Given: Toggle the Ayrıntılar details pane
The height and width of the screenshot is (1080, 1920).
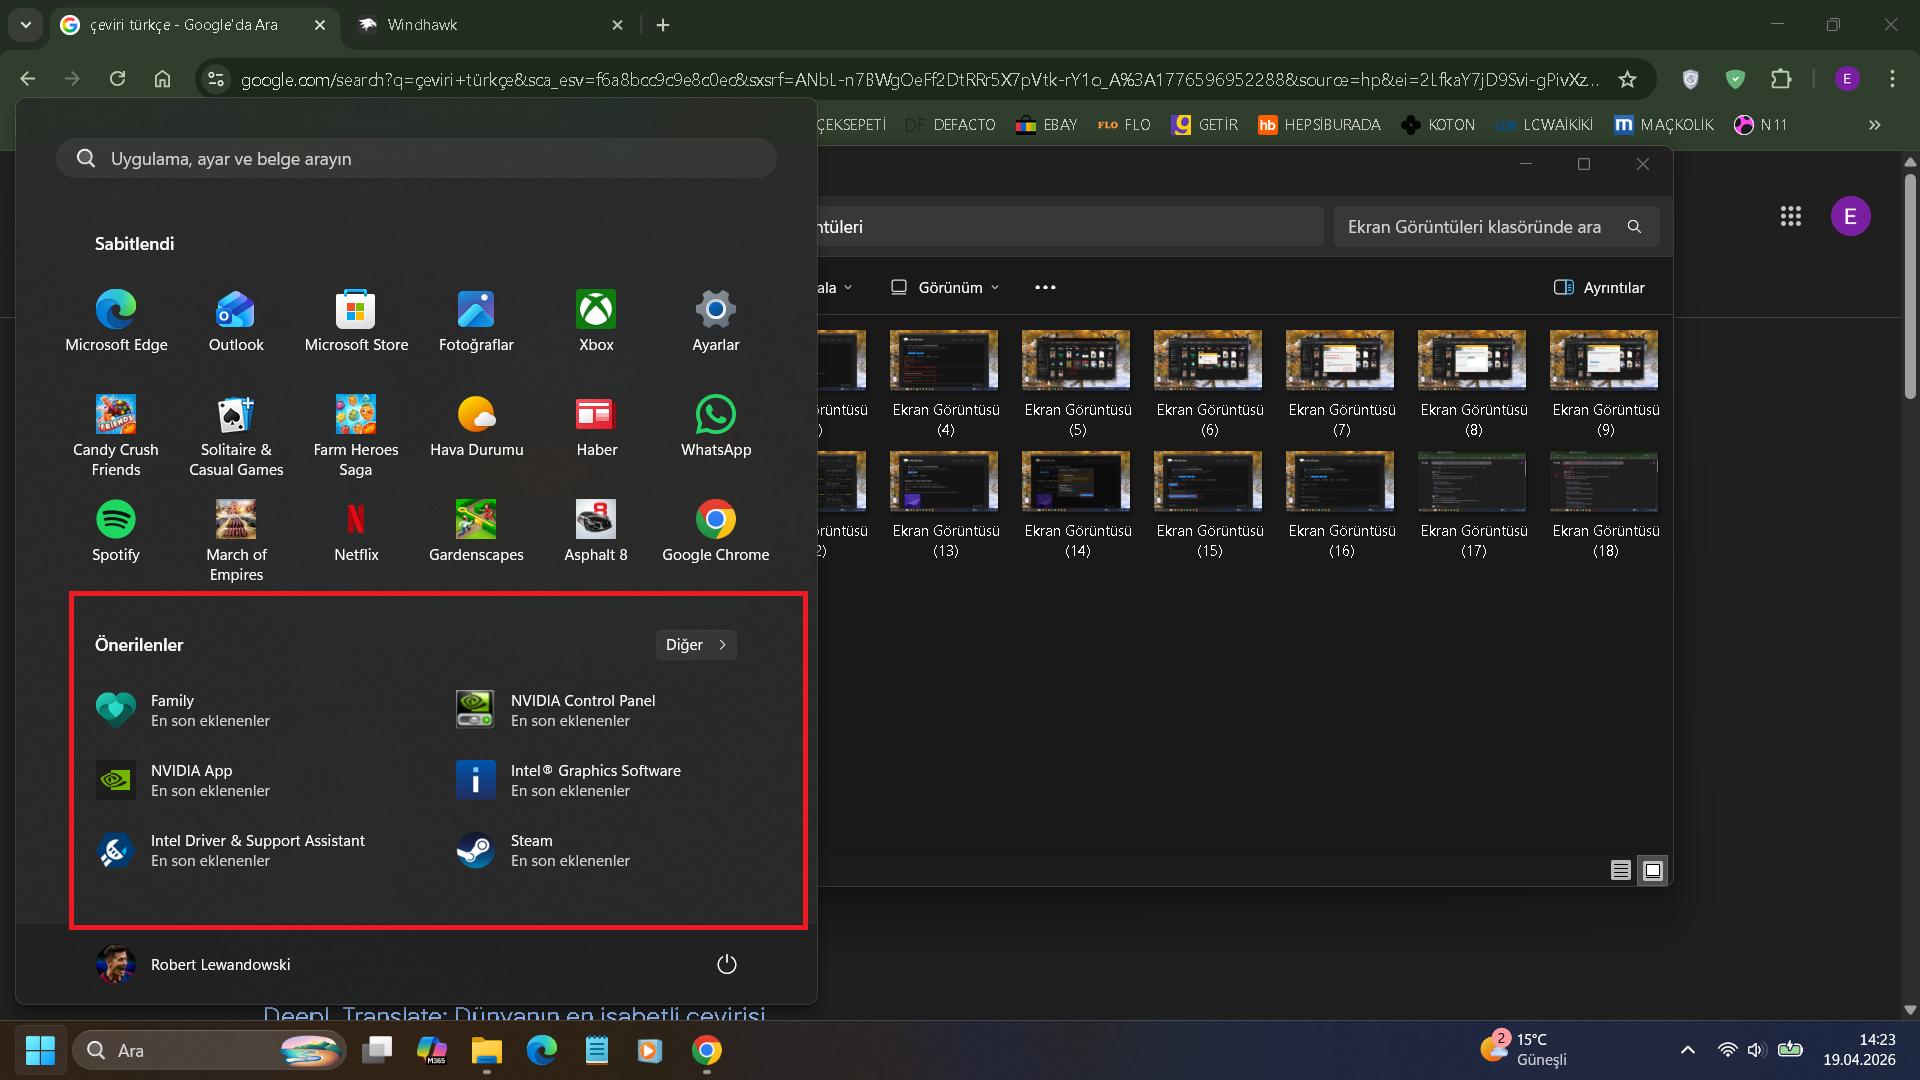Looking at the screenshot, I should (1599, 287).
